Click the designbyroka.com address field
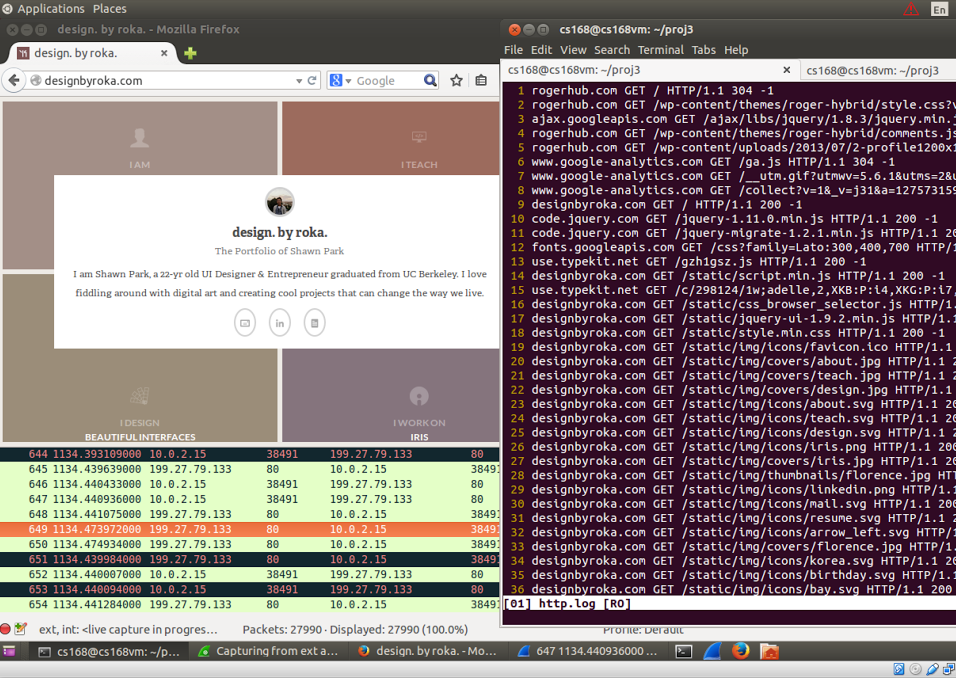Viewport: 956px width, 678px height. pyautogui.click(x=160, y=81)
